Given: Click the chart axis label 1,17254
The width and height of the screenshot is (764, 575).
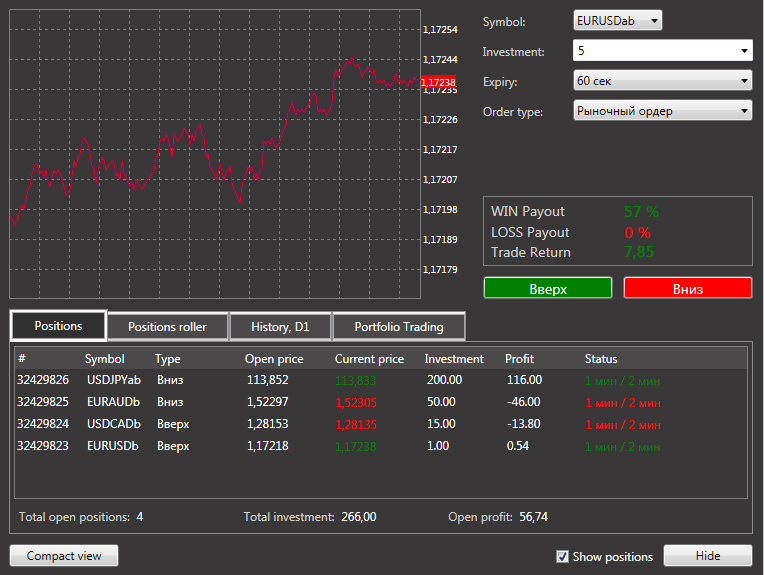Looking at the screenshot, I should point(440,30).
